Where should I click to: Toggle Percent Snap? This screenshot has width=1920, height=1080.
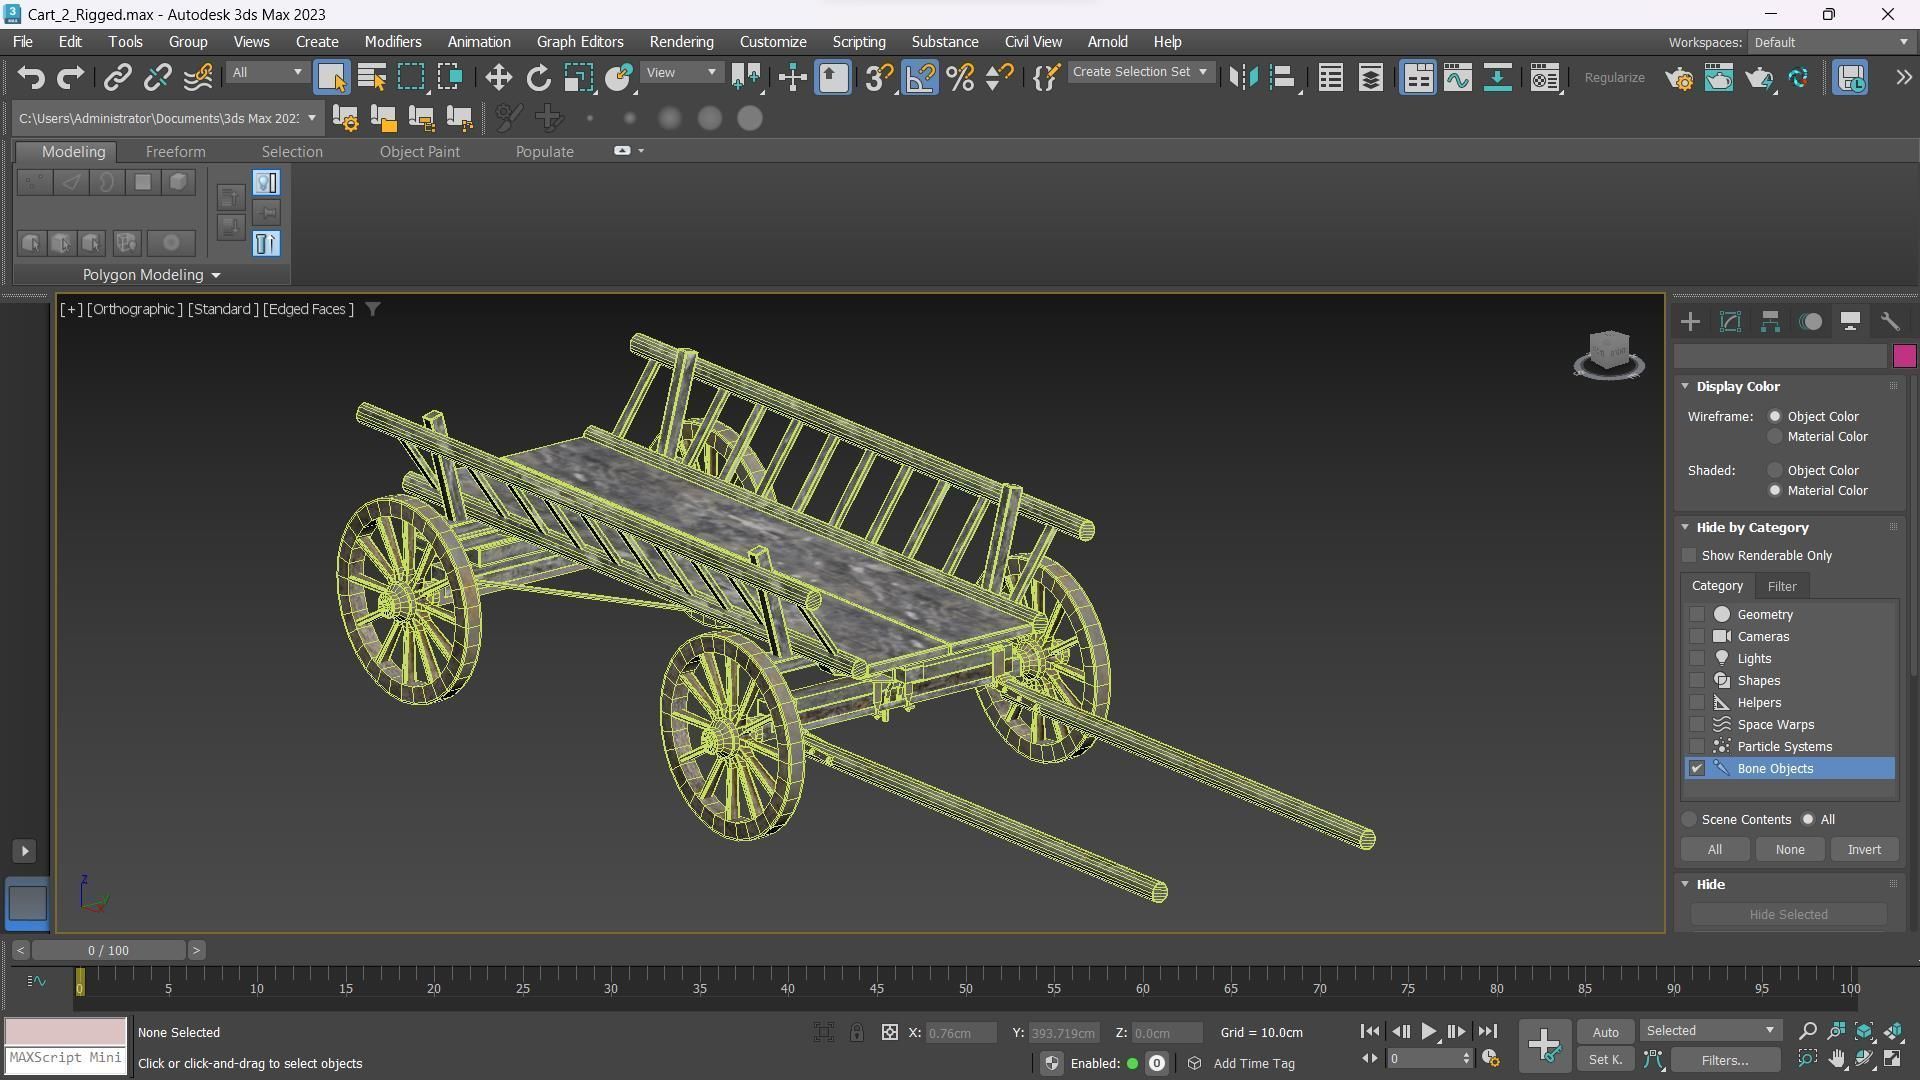point(960,78)
